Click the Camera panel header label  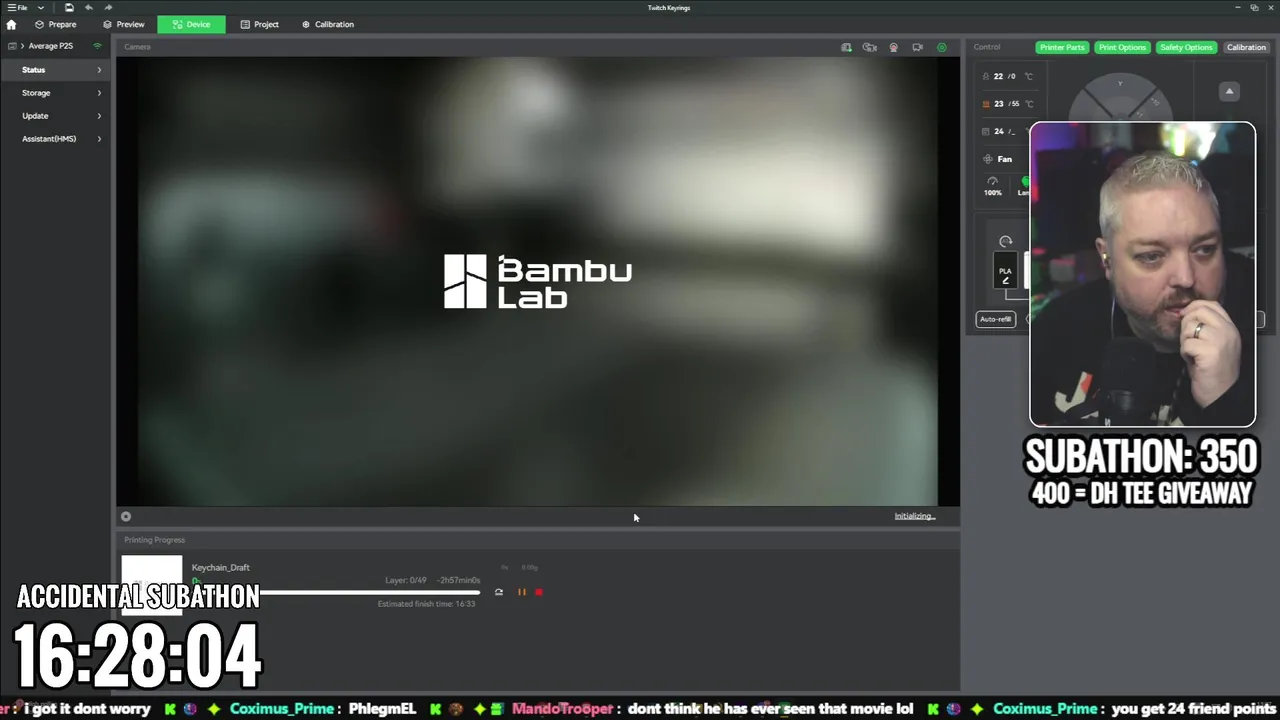[x=138, y=47]
